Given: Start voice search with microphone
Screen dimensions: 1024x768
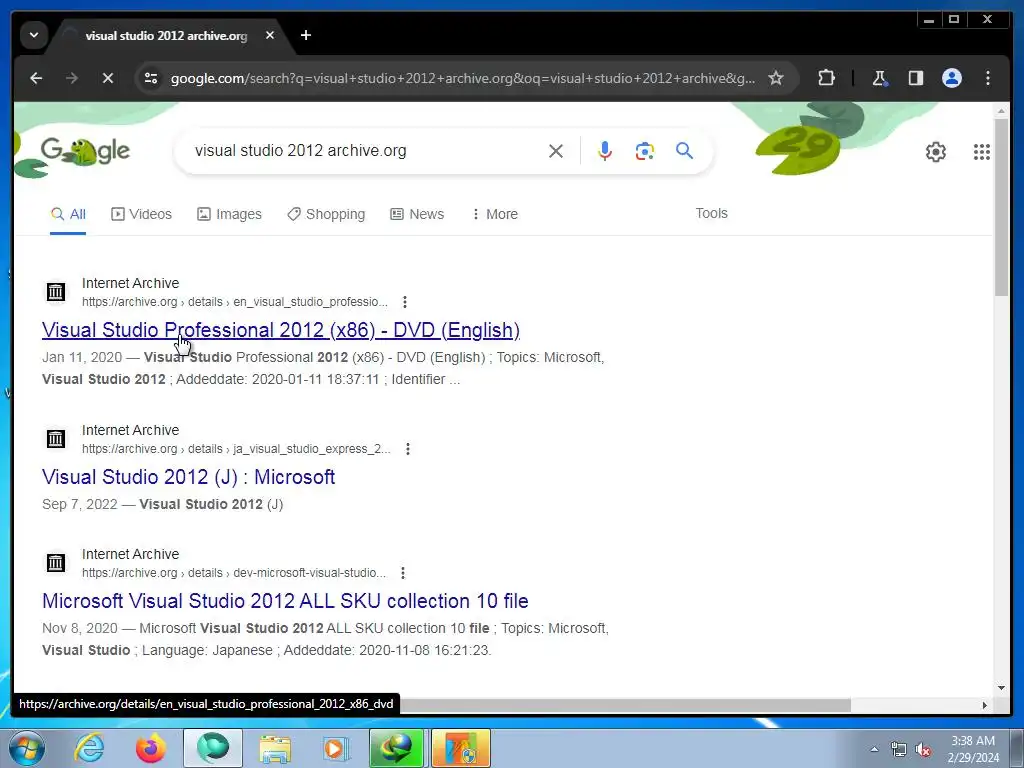Looking at the screenshot, I should click(x=605, y=151).
